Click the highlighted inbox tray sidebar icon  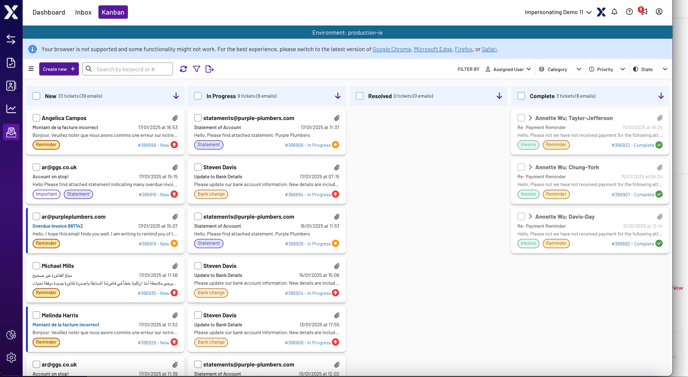(11, 132)
